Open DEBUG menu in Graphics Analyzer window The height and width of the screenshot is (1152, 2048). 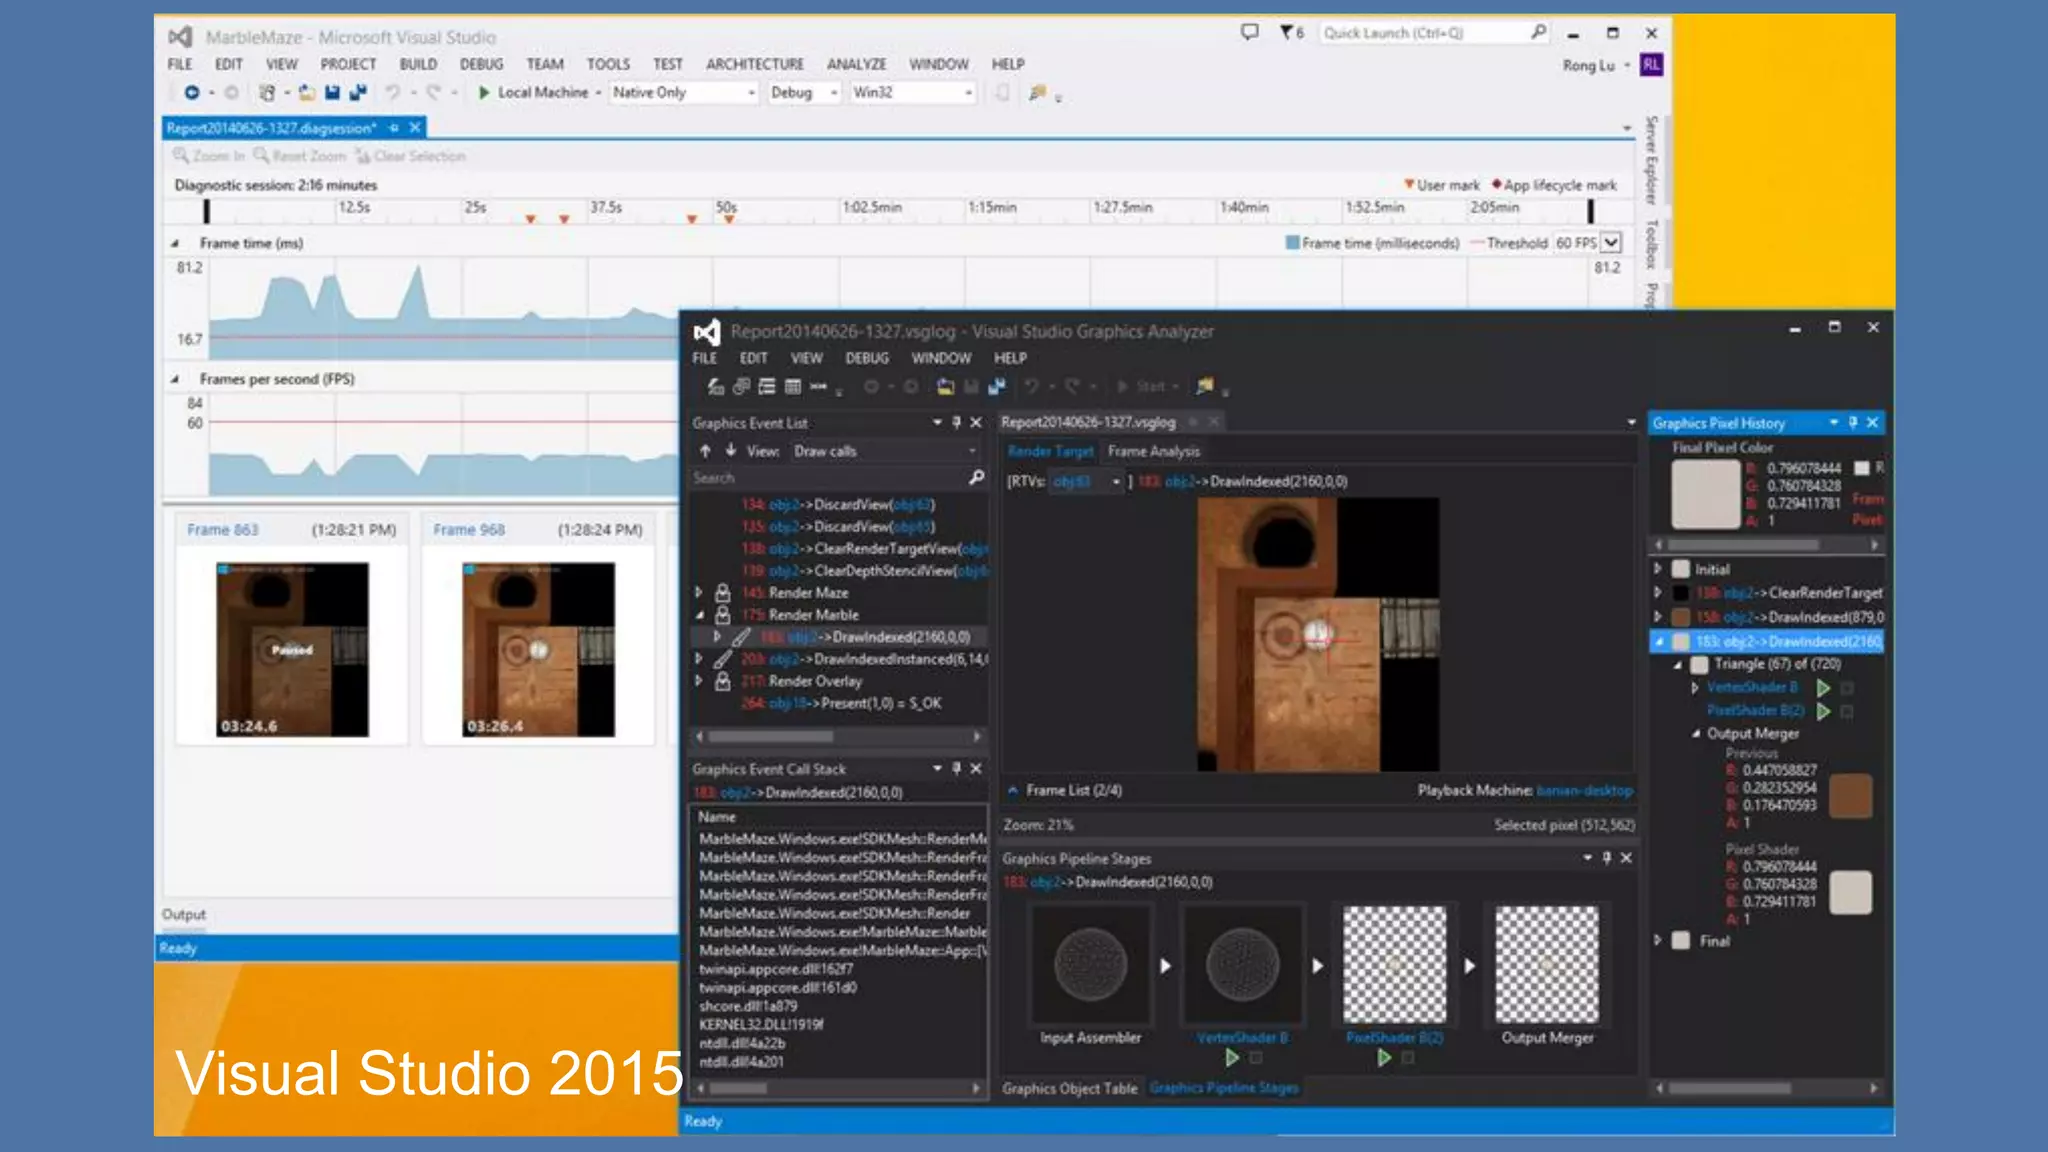[x=866, y=358]
